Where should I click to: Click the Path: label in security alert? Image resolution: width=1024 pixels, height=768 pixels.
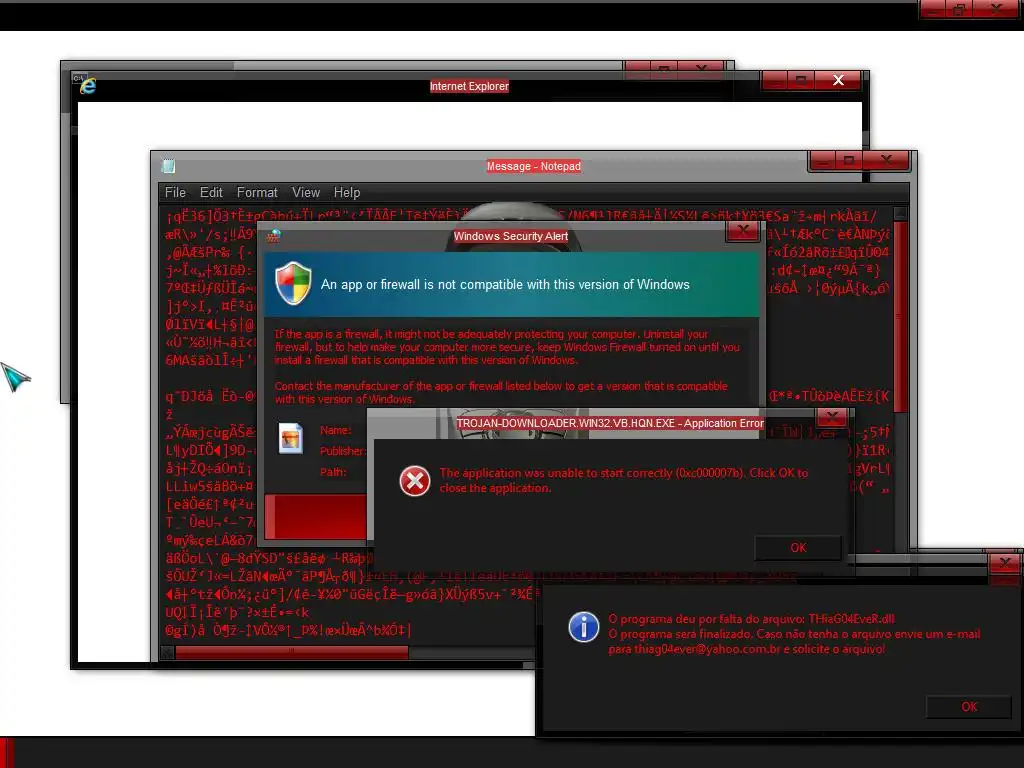click(333, 472)
